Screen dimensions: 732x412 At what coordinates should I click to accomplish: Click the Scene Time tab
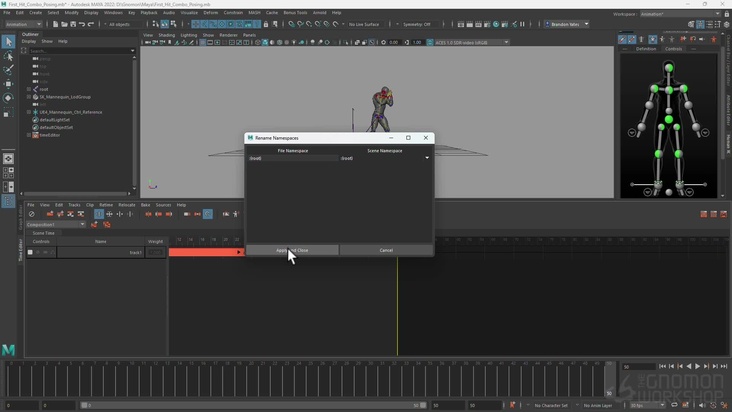coord(43,233)
